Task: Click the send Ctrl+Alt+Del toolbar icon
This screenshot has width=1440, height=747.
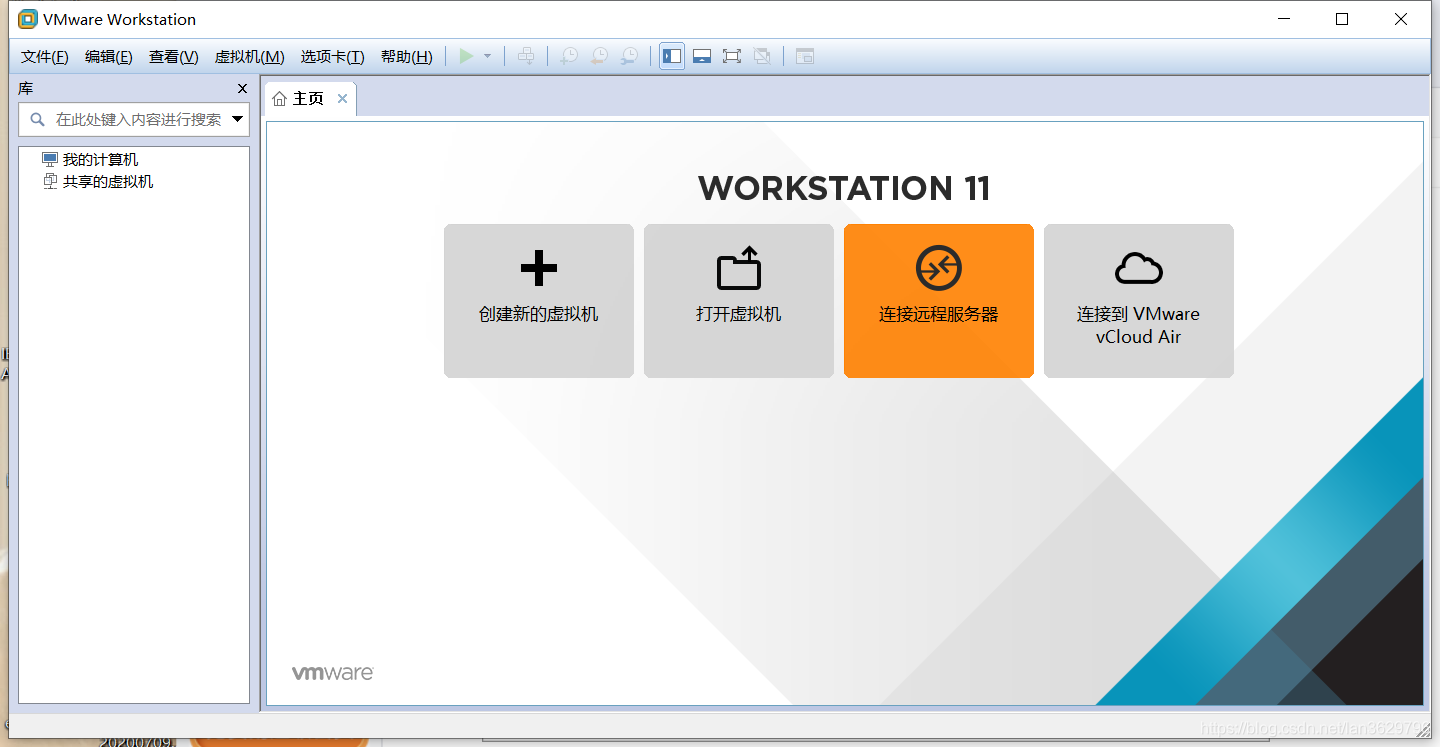Action: [526, 57]
